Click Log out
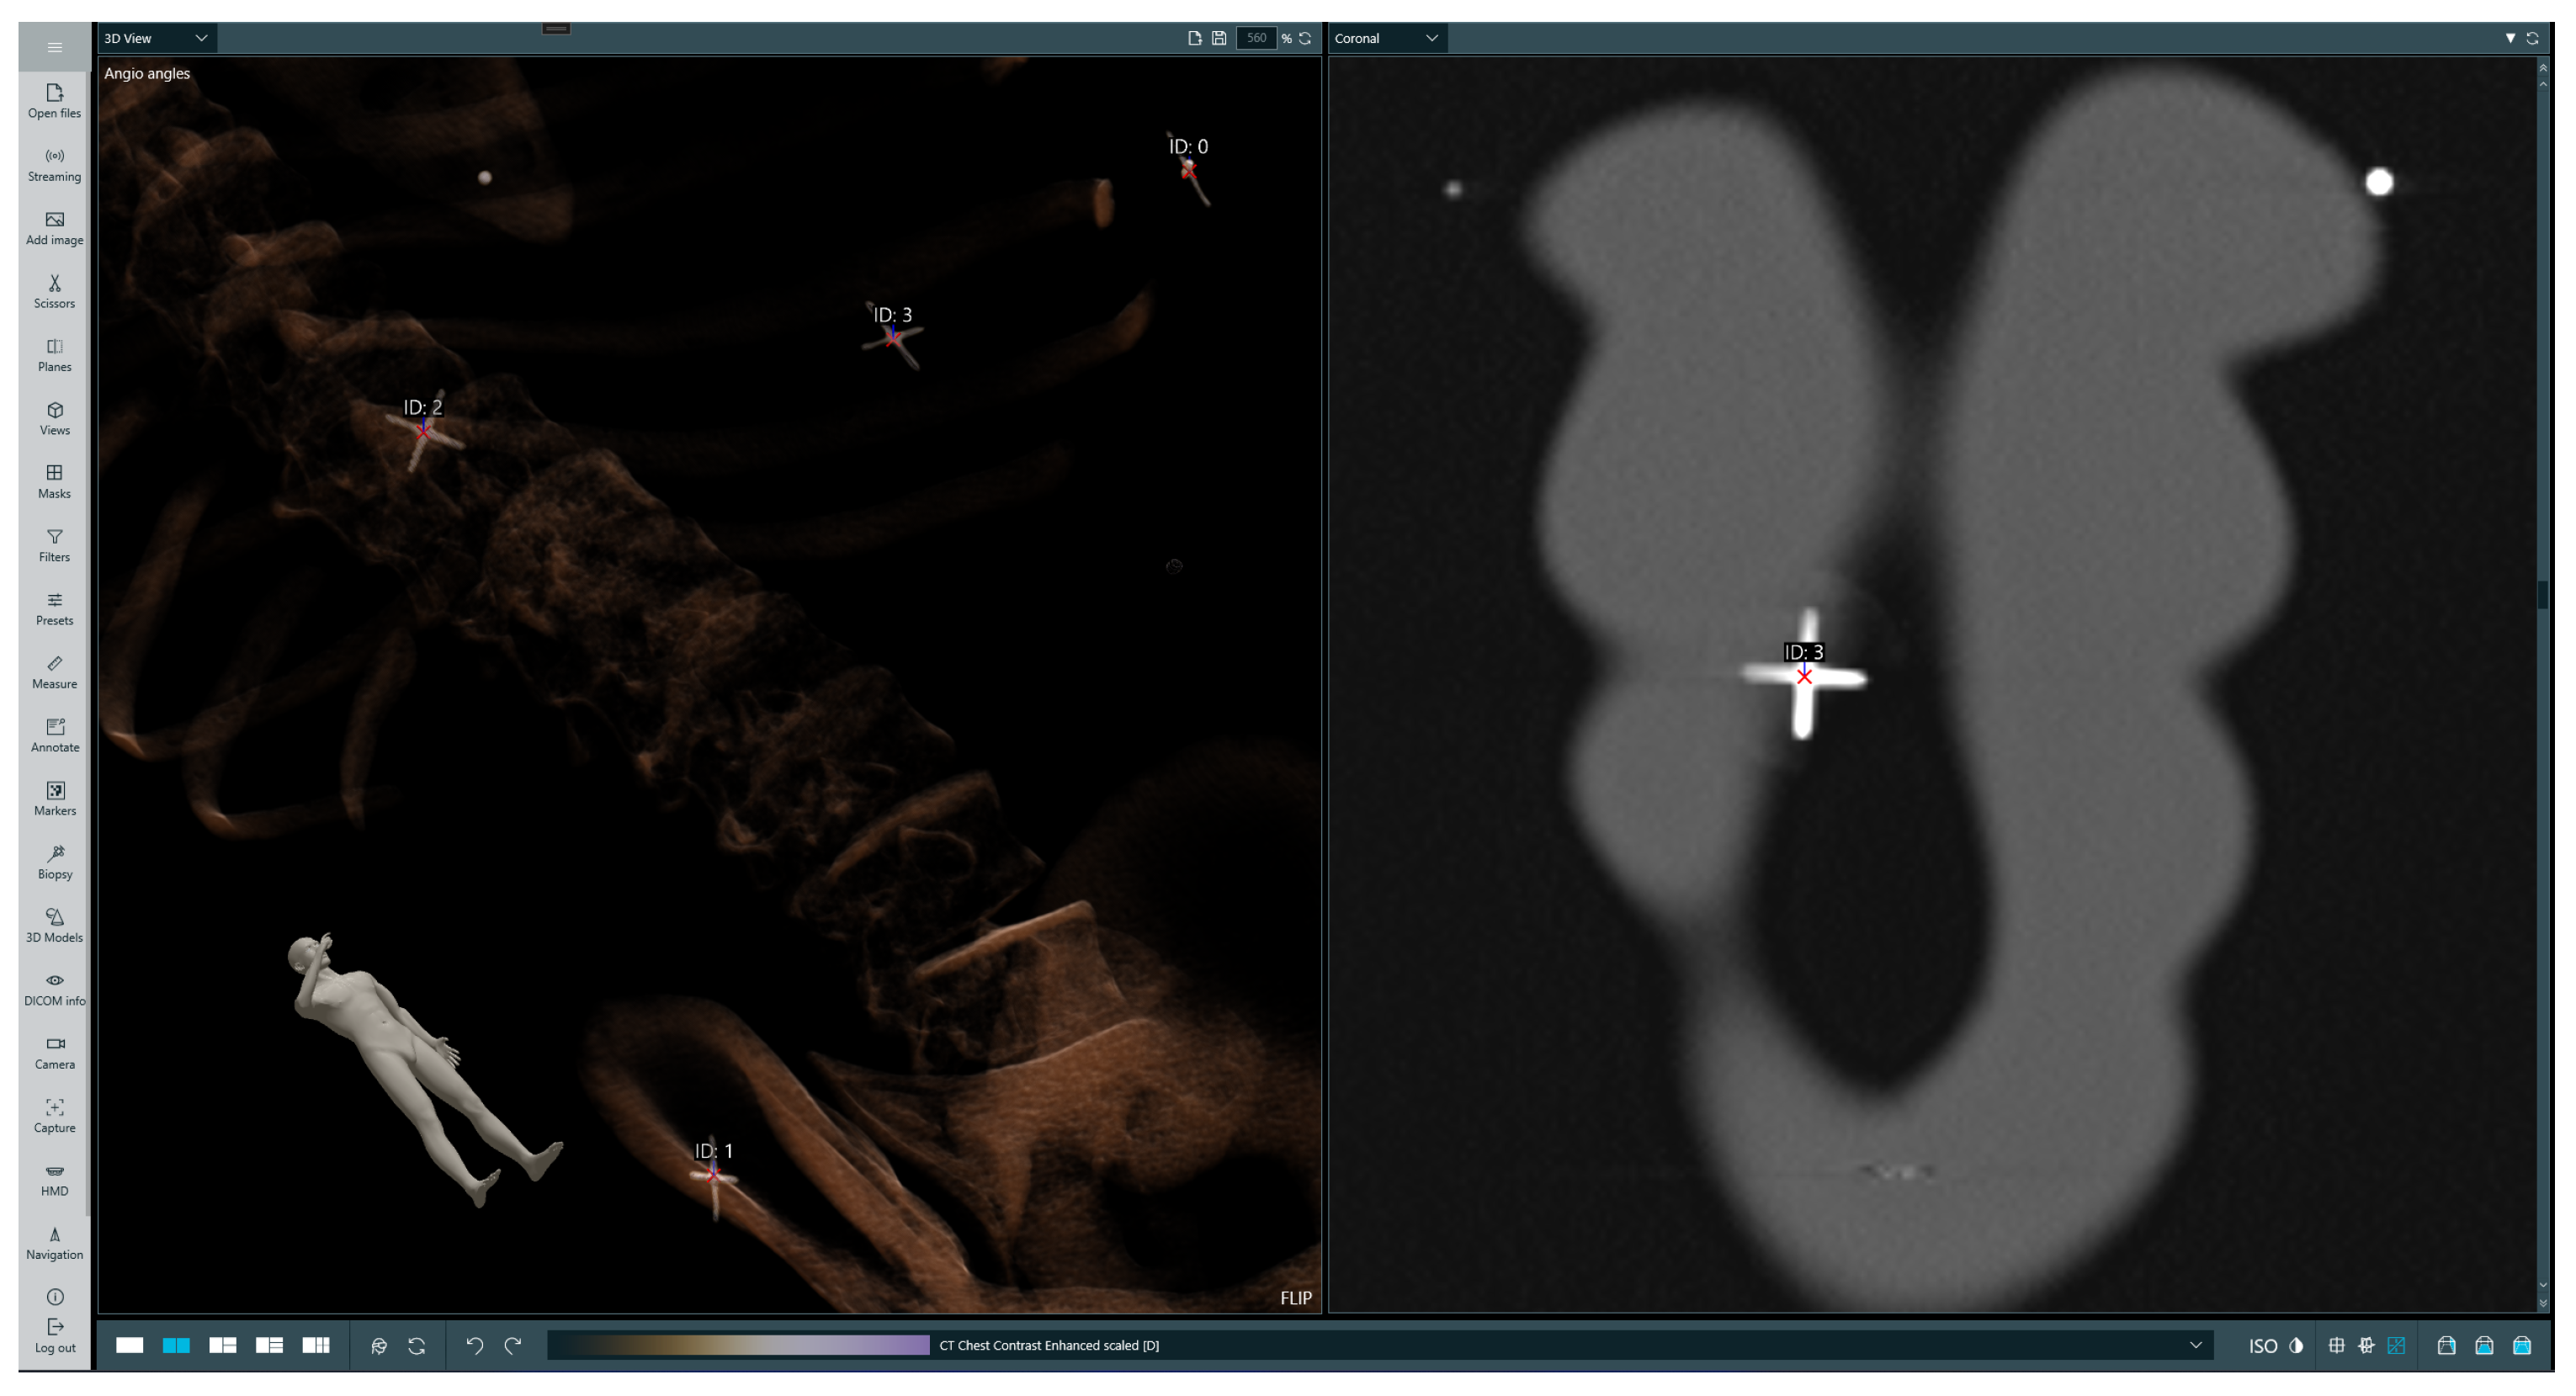 [x=54, y=1336]
